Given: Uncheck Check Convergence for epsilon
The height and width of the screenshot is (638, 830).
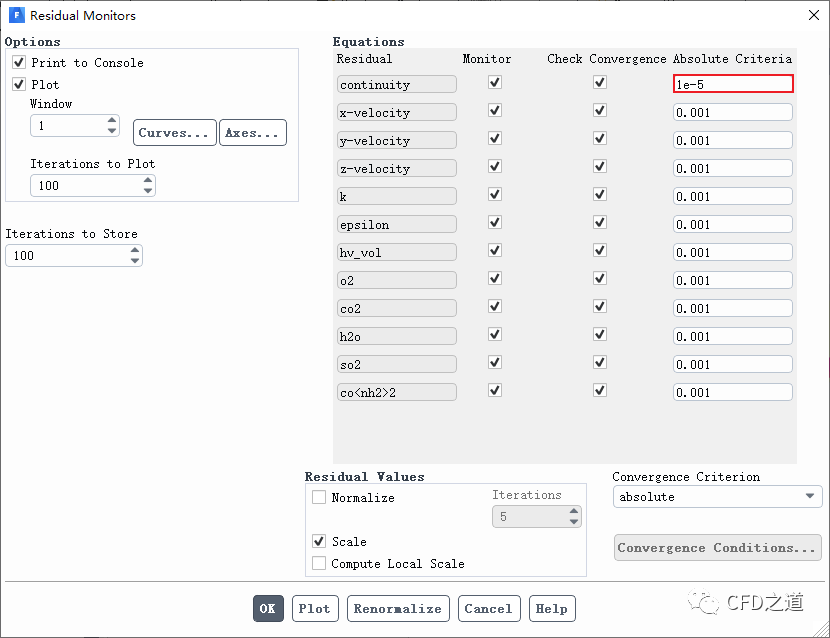Looking at the screenshot, I should 599,223.
